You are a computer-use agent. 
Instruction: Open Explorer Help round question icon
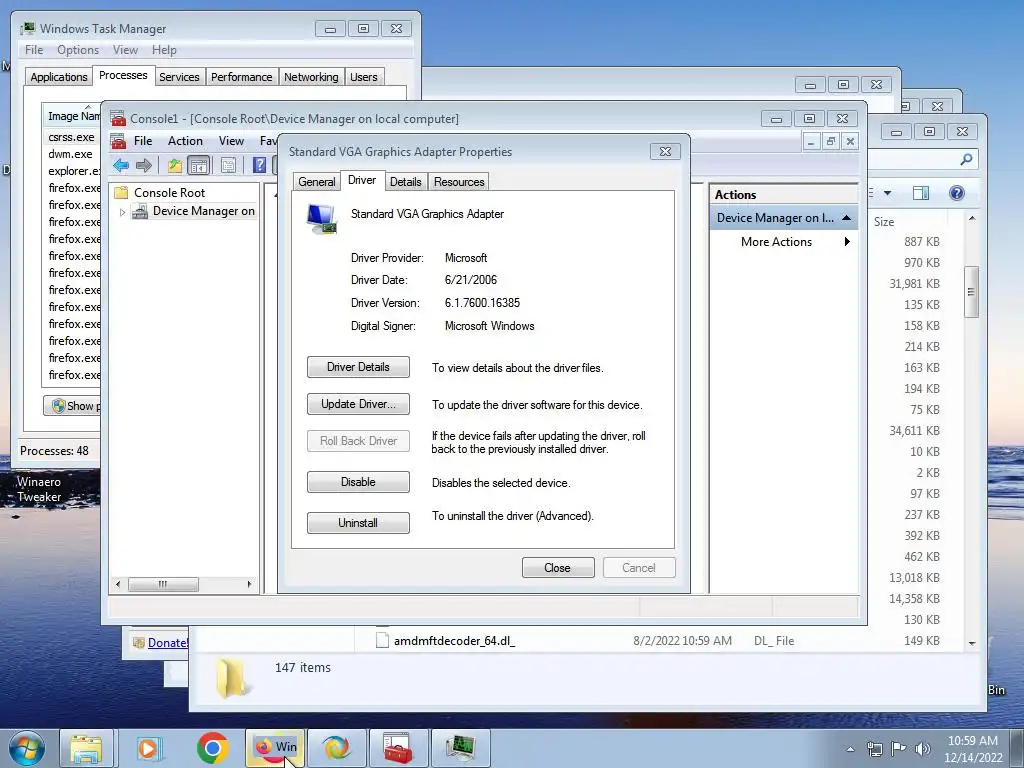coord(957,193)
